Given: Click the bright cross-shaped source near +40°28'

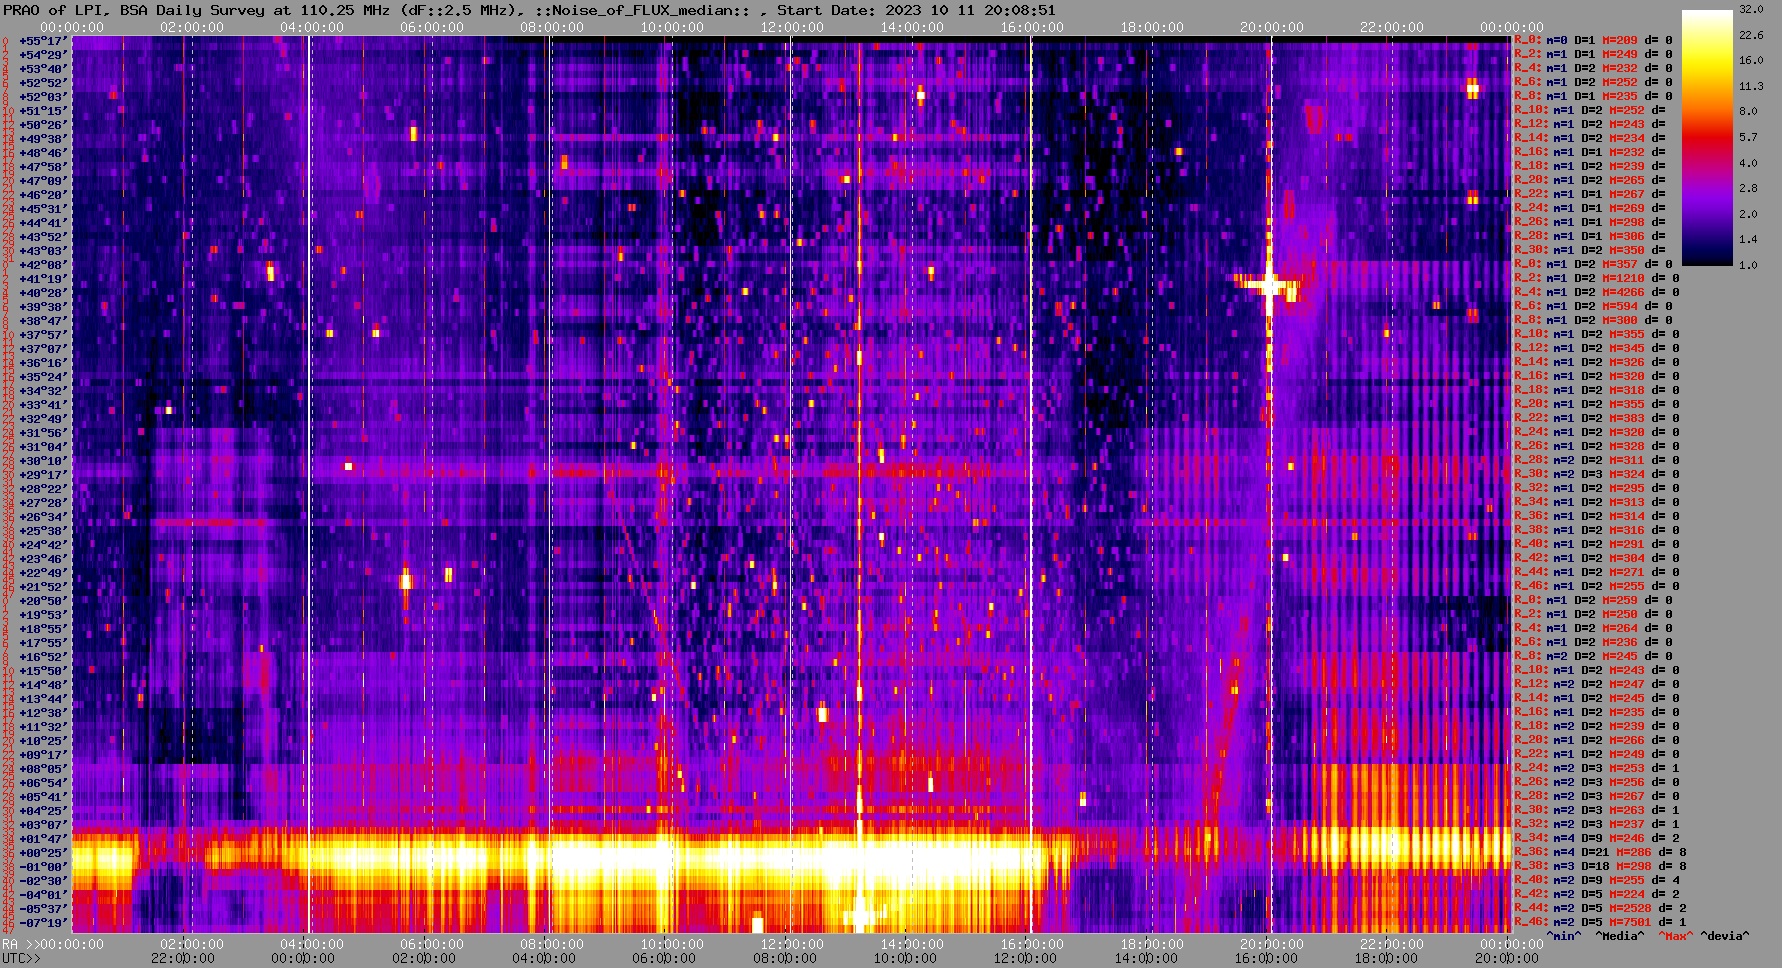Looking at the screenshot, I should pos(1269,285).
